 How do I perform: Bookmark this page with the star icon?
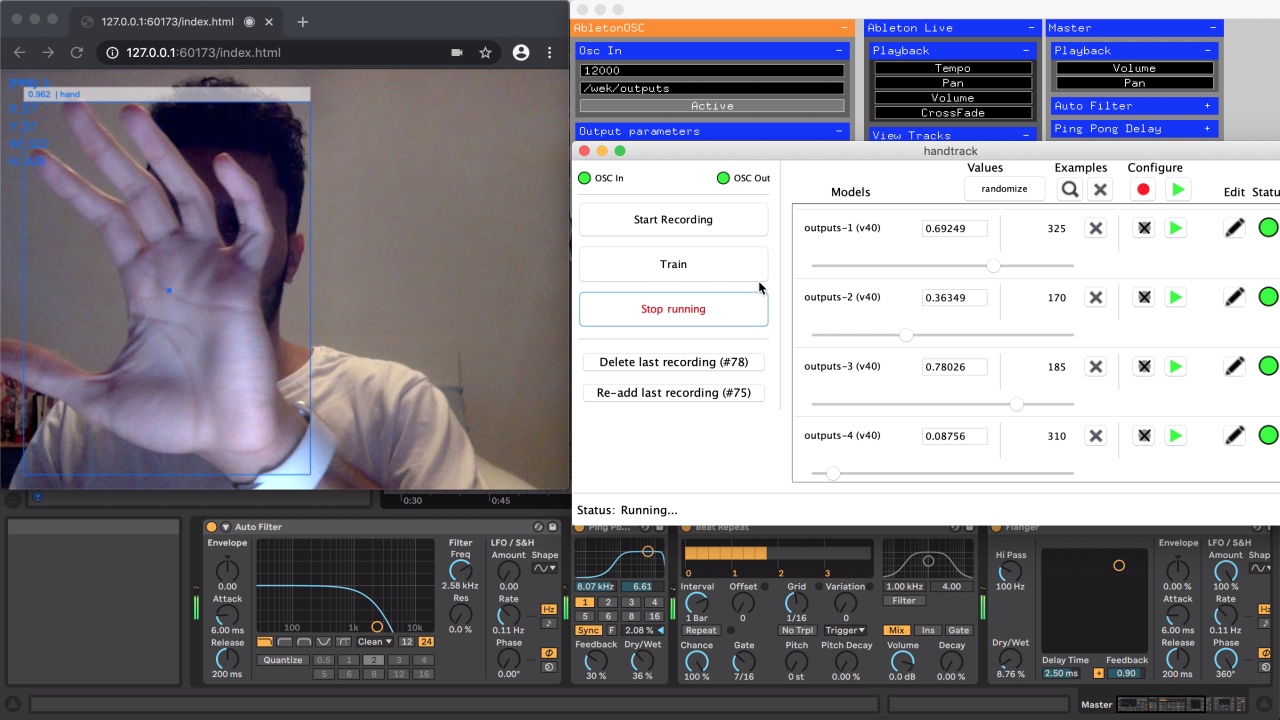[485, 53]
